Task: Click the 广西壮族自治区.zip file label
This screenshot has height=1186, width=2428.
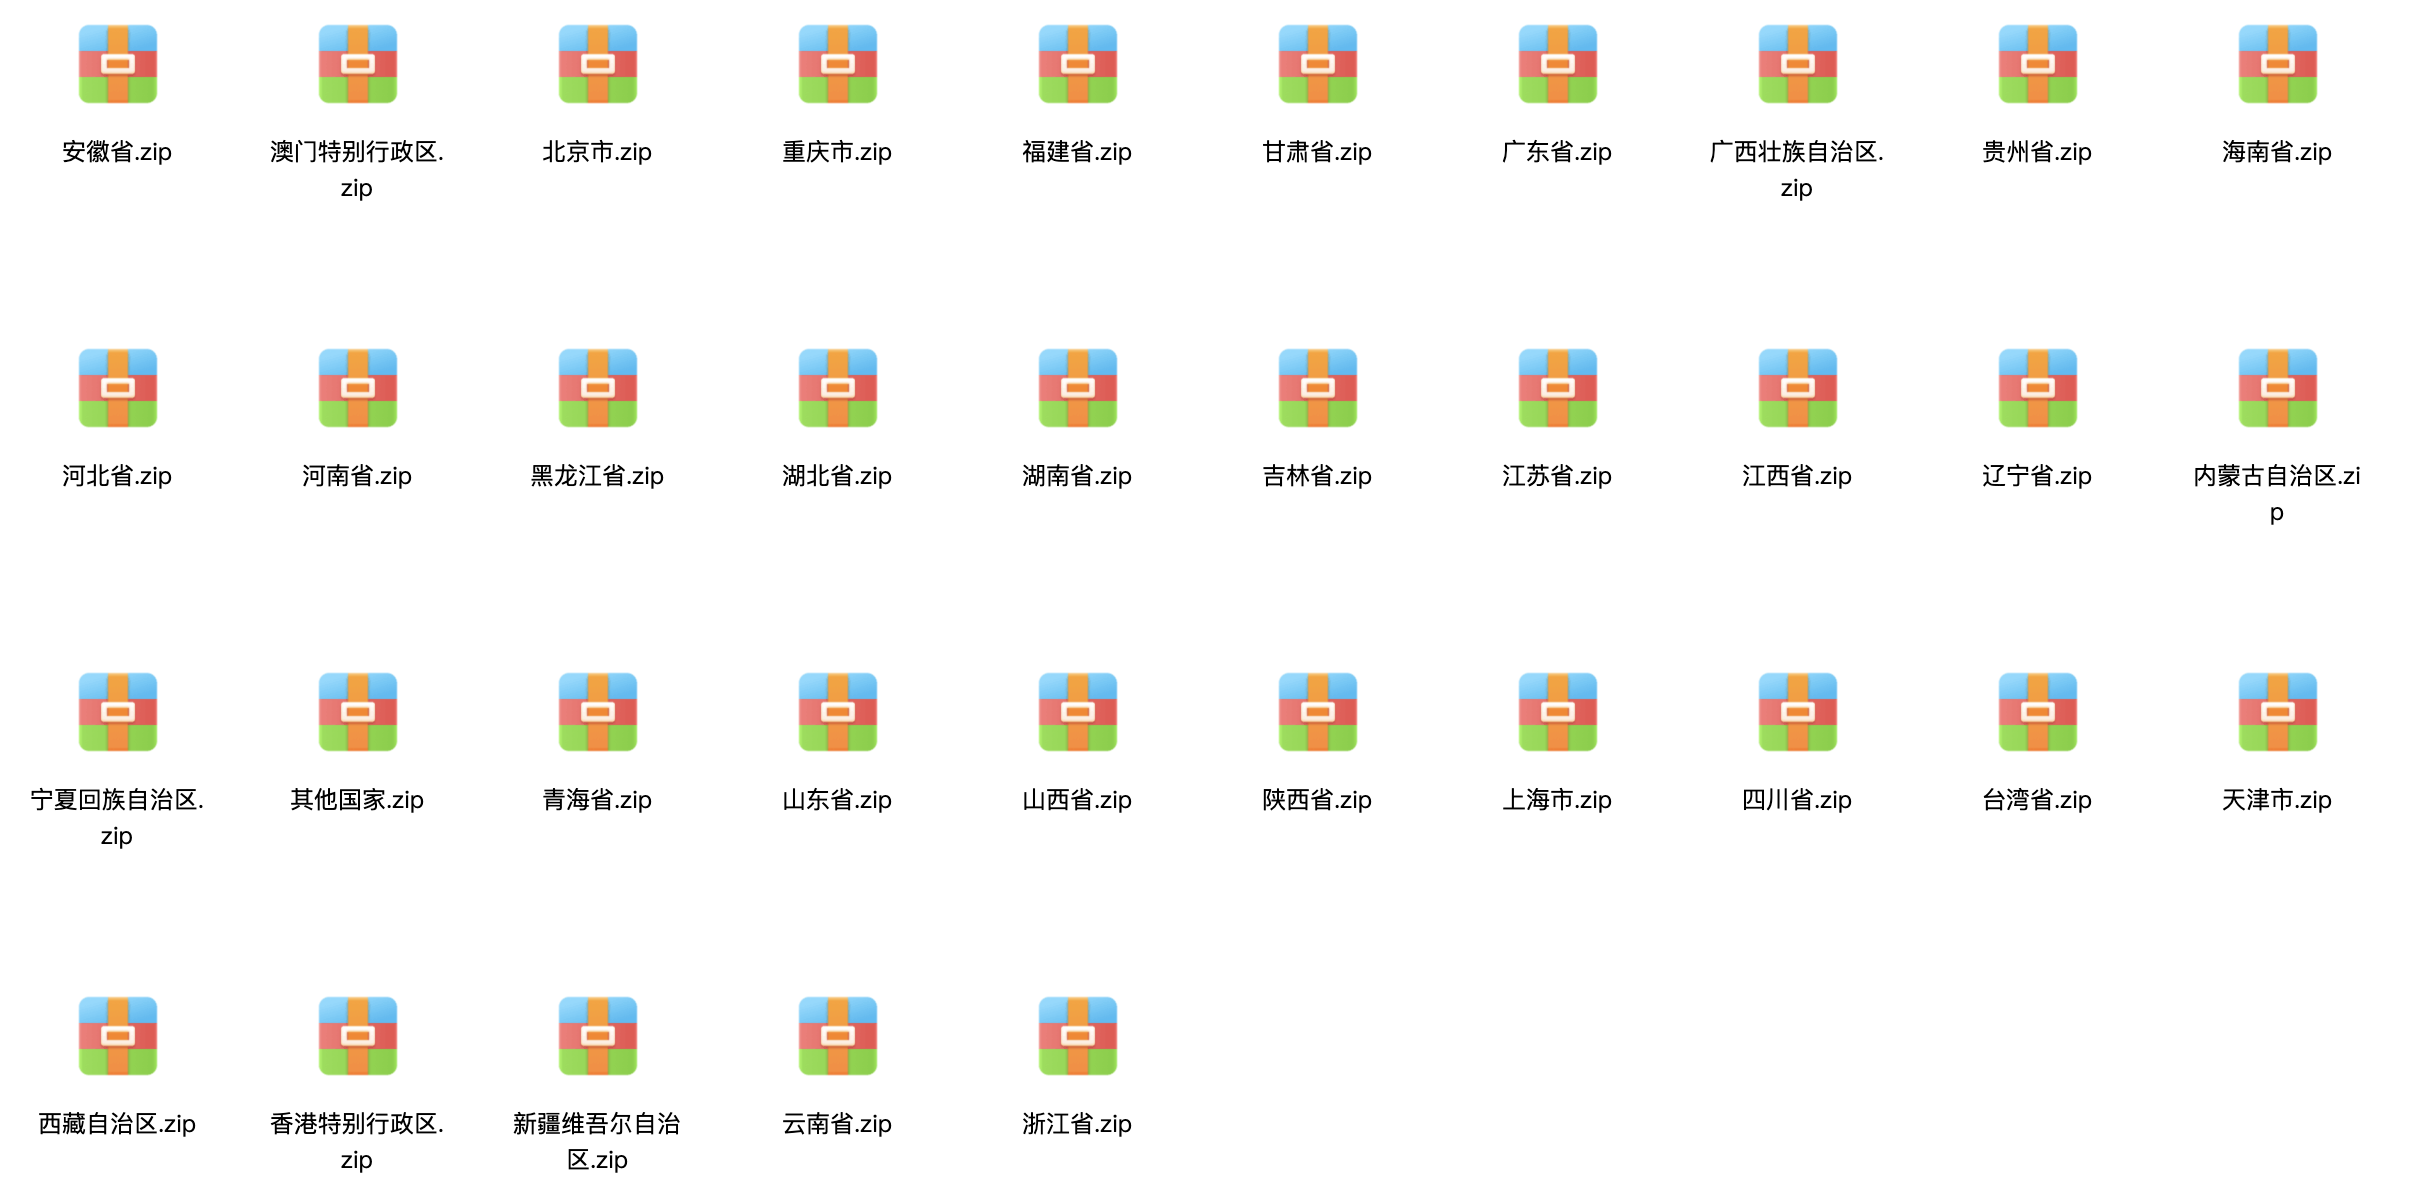Action: (x=1797, y=169)
